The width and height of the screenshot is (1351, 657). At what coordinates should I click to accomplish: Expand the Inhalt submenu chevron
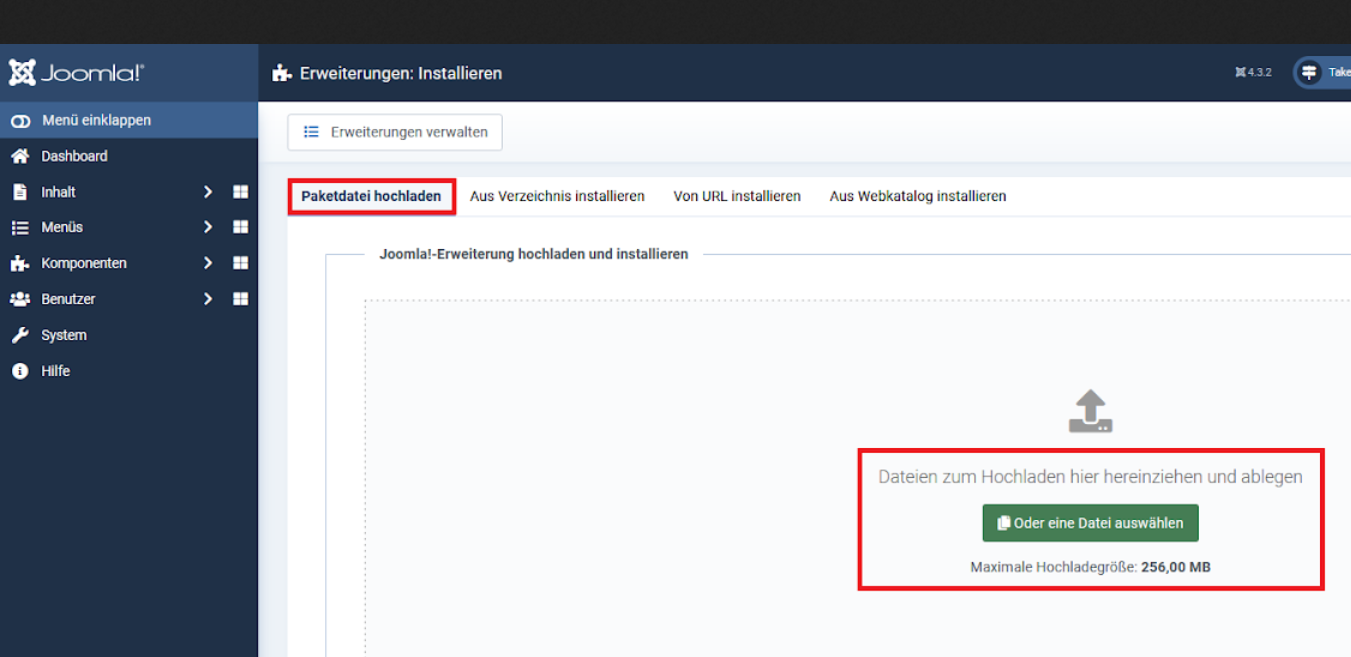(x=208, y=191)
